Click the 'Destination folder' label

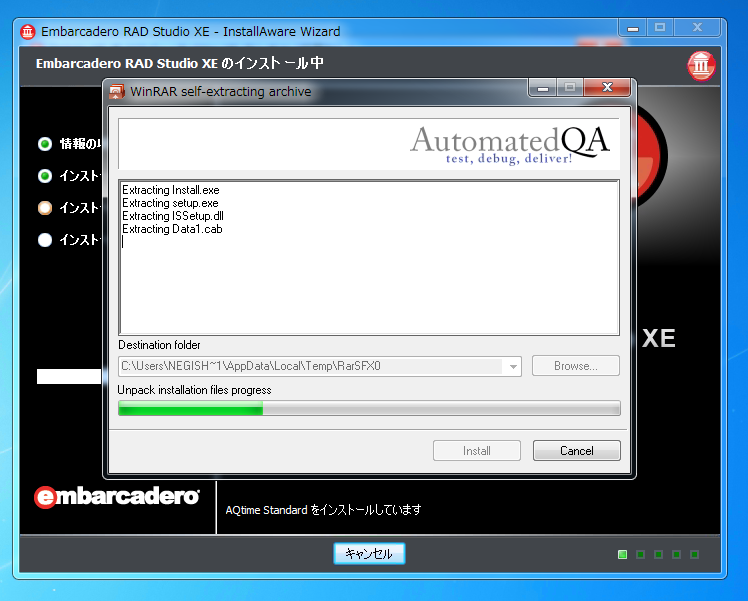(159, 345)
